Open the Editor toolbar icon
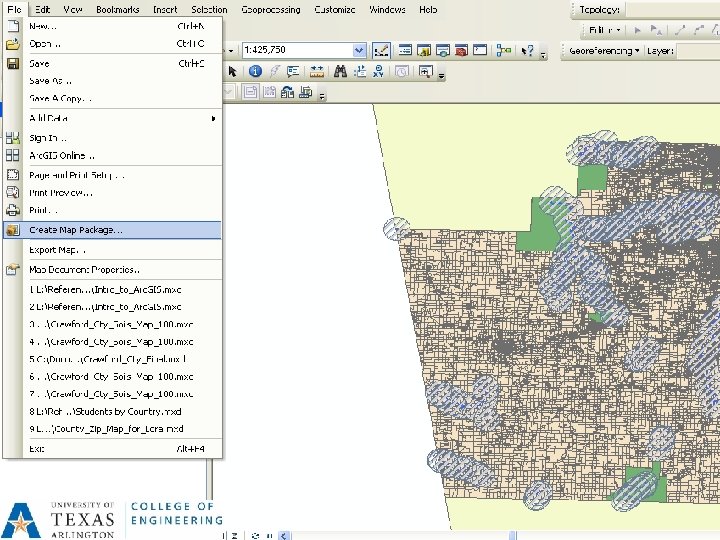 click(382, 50)
